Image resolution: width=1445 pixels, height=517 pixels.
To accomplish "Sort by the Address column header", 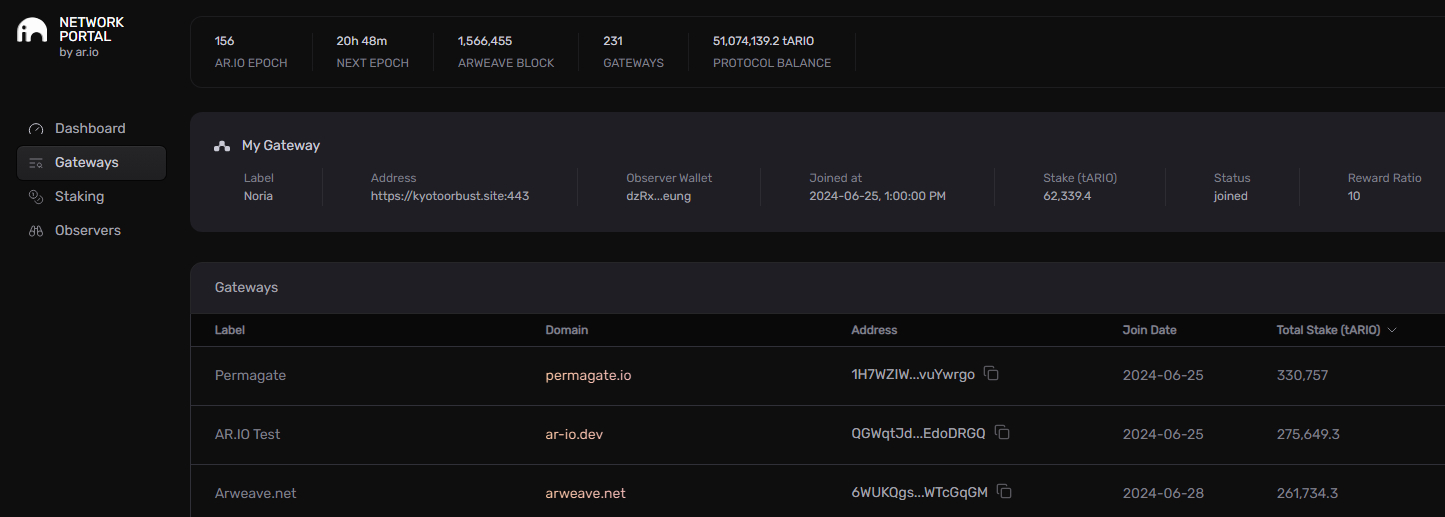I will 874,330.
